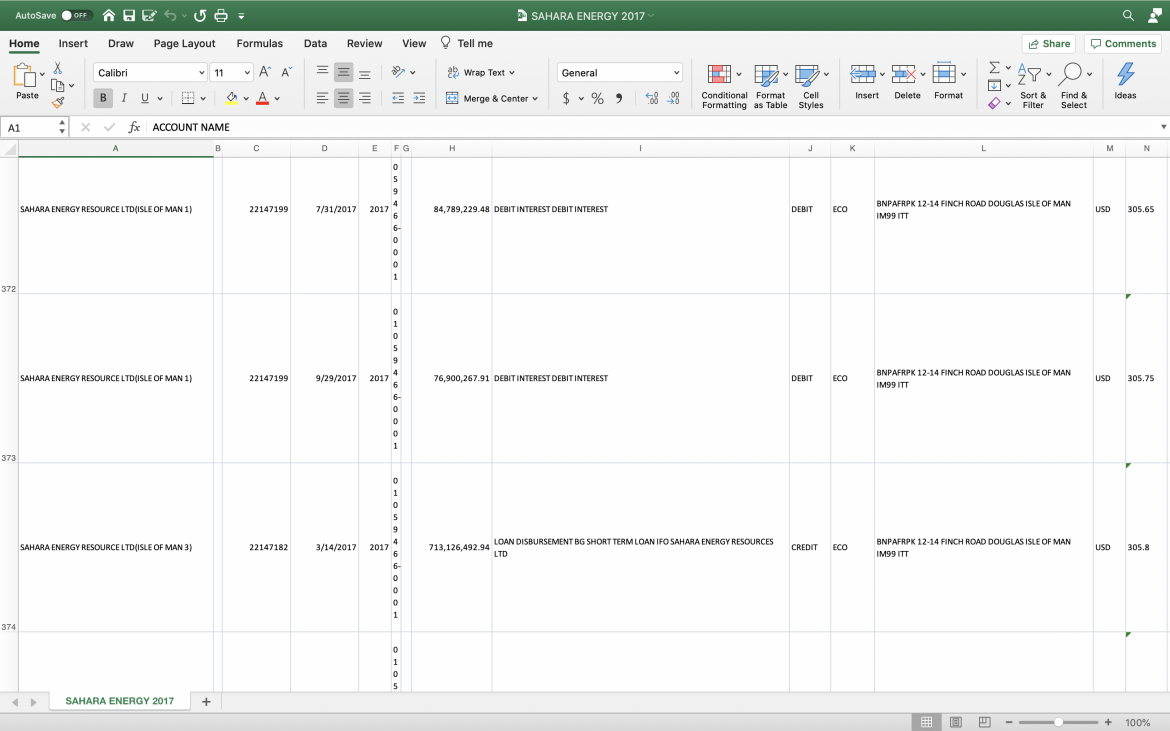The height and width of the screenshot is (731, 1170).
Task: Insert function using fx icon
Action: point(134,128)
